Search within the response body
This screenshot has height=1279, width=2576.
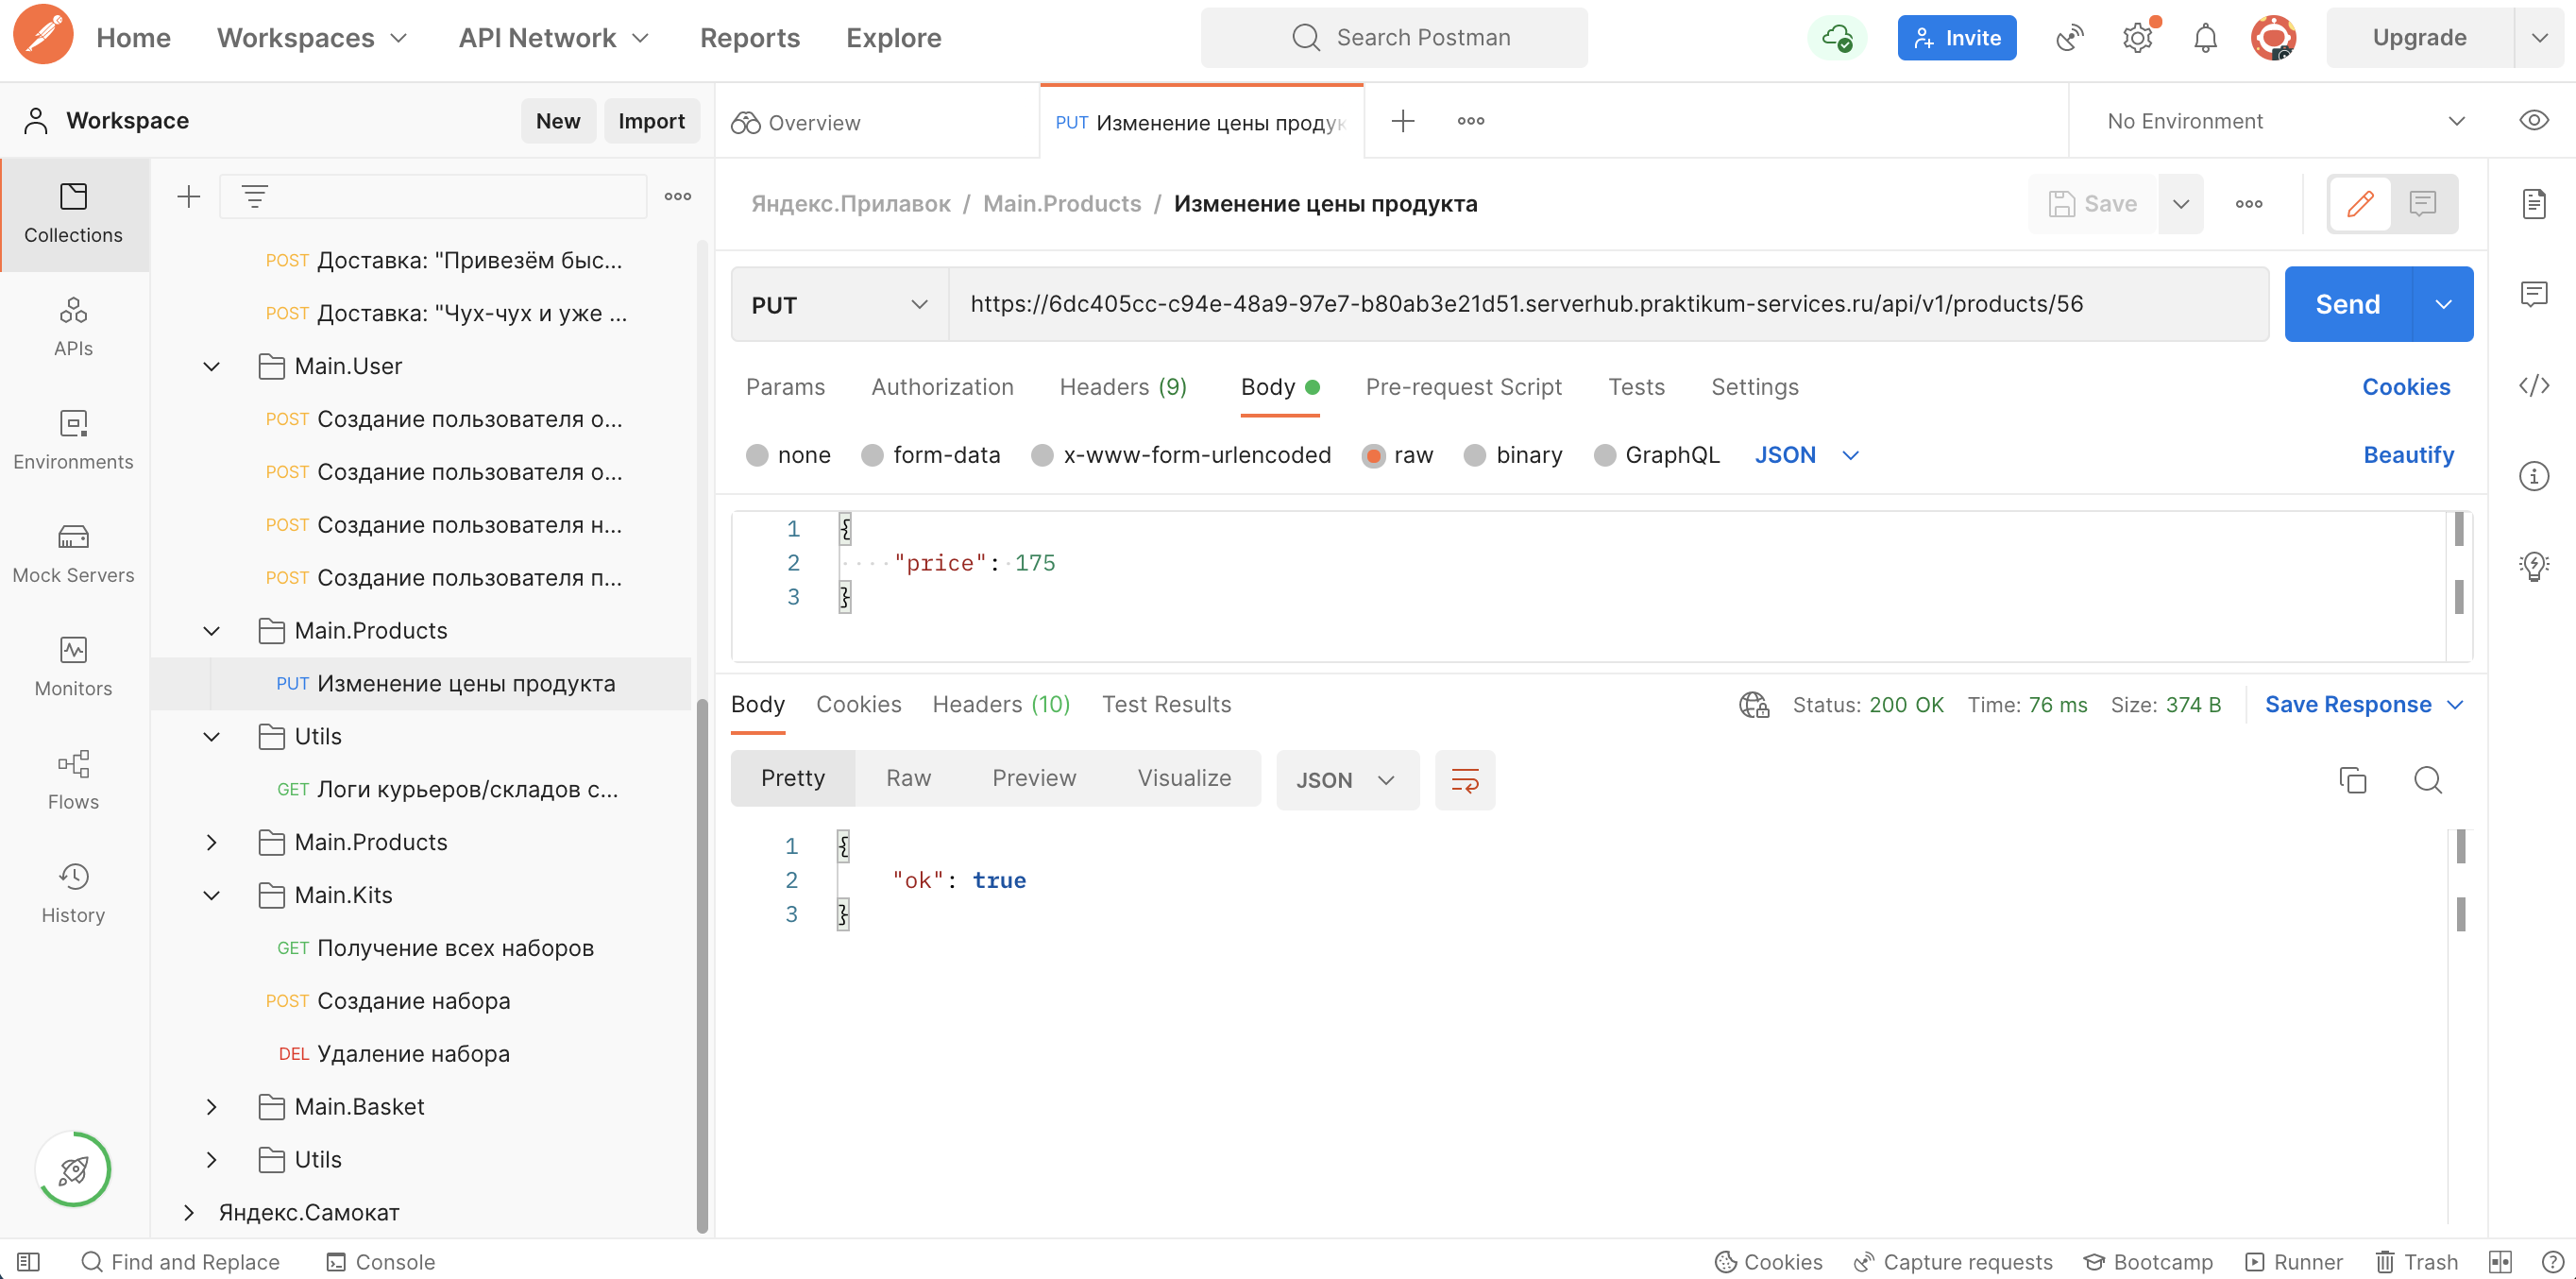(x=2428, y=780)
